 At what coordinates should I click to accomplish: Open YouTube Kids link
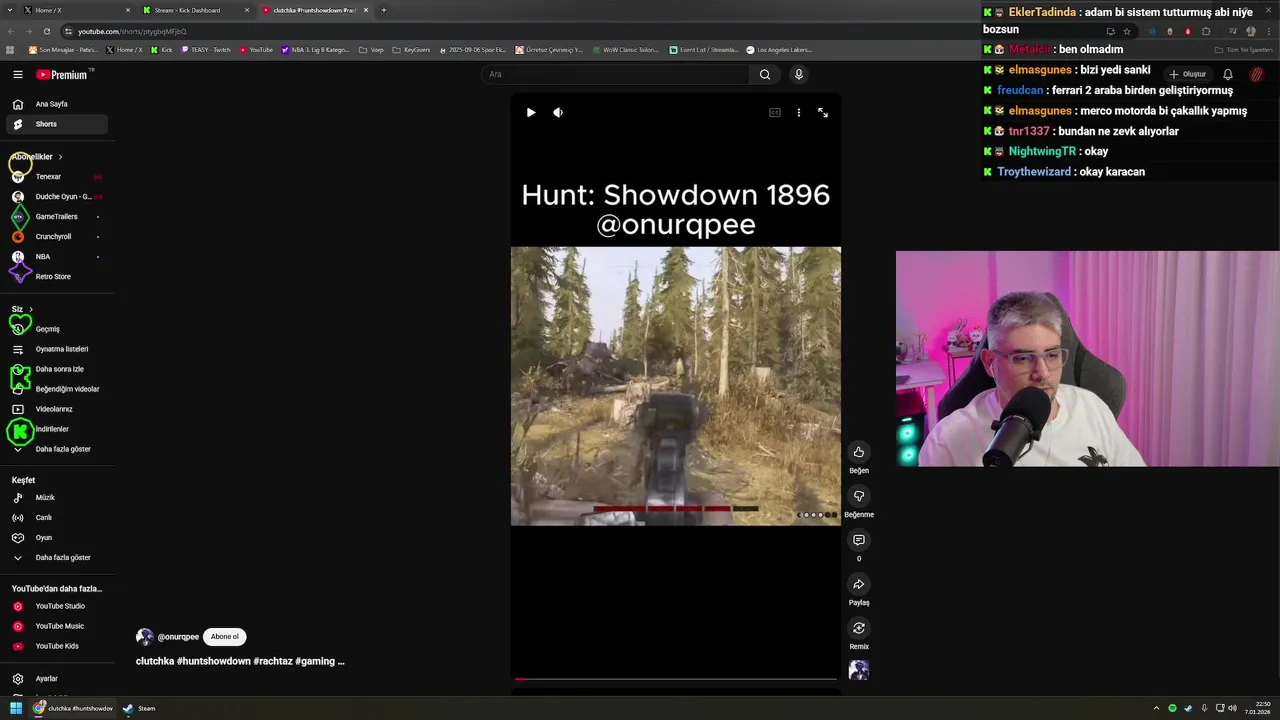(56, 646)
